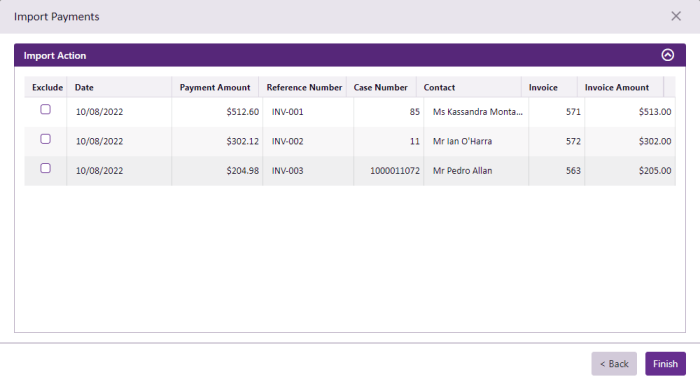Select the Ms Kassandra Monta... contact cell

(x=476, y=112)
